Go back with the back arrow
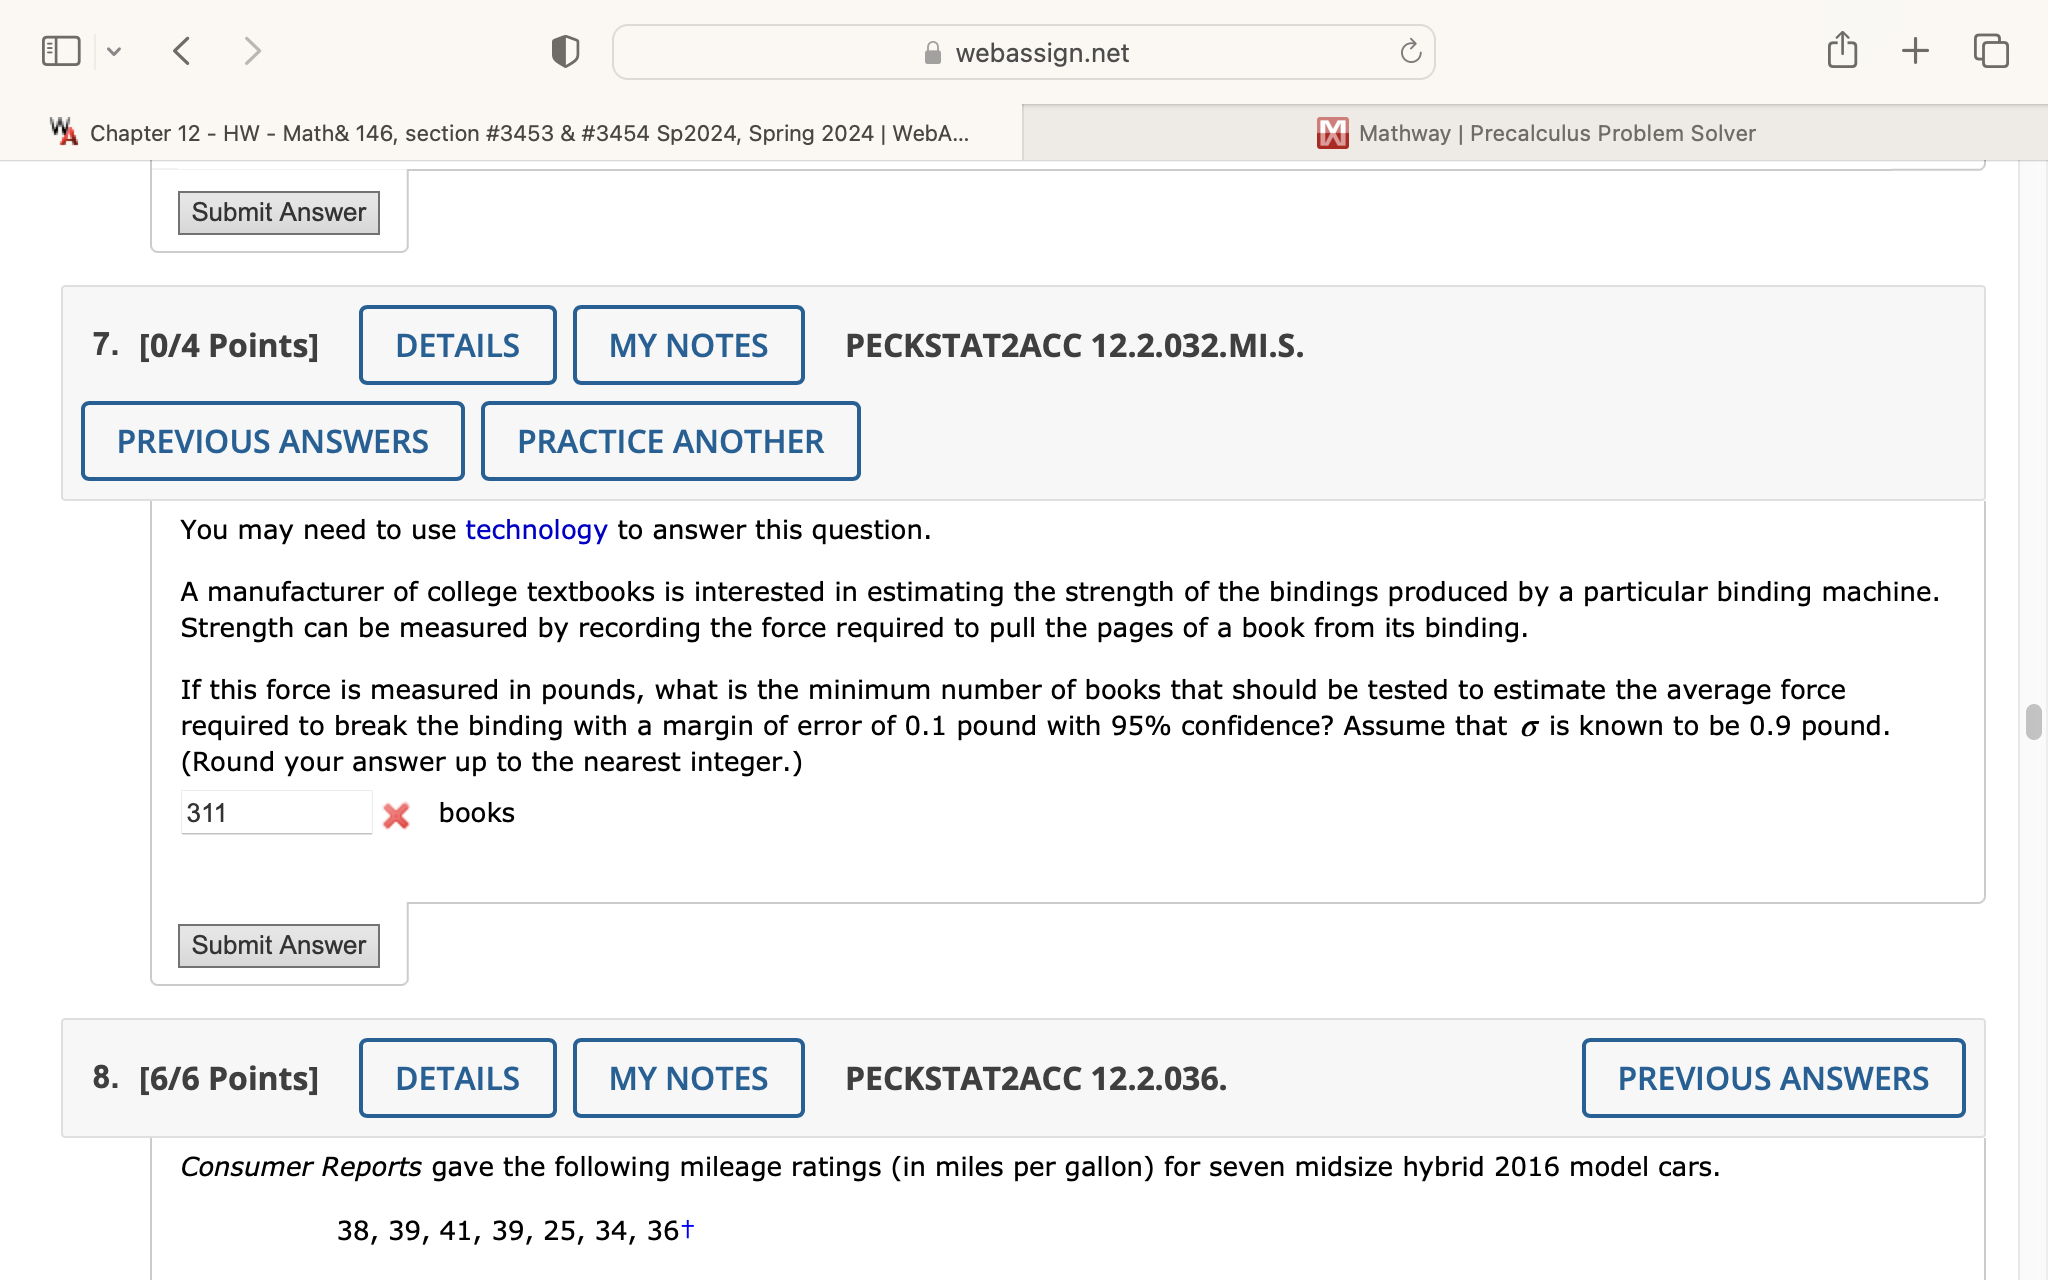The image size is (2048, 1280). 182,51
